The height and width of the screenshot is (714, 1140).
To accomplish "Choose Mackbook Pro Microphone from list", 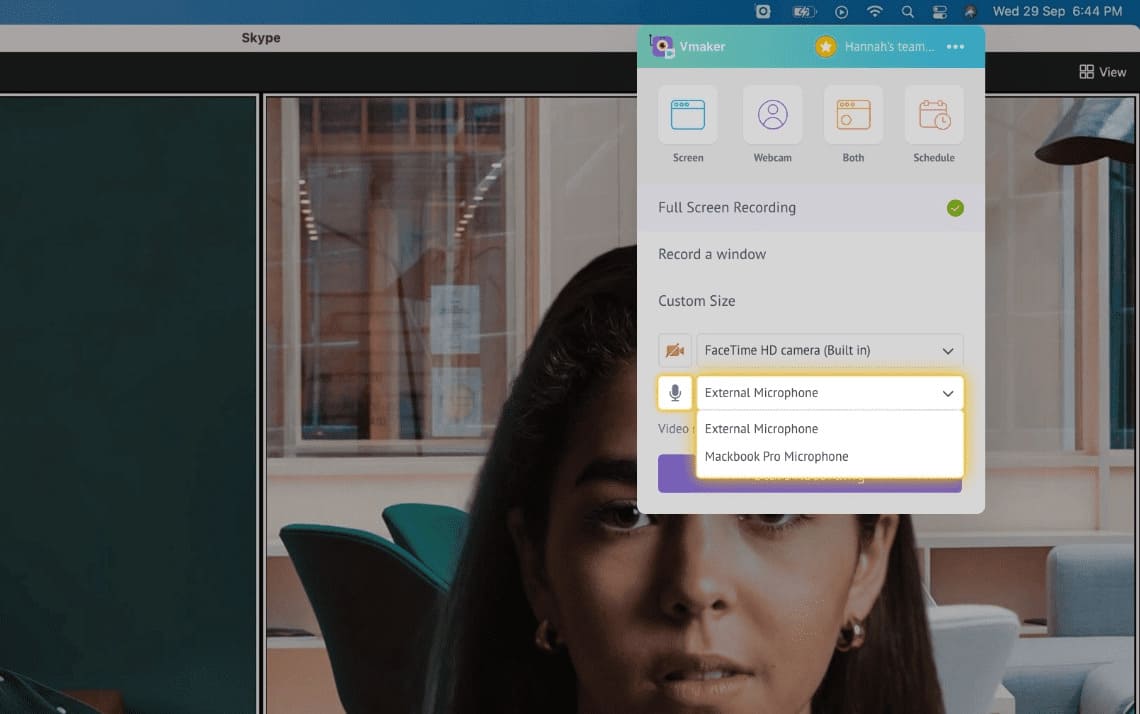I will click(x=776, y=457).
